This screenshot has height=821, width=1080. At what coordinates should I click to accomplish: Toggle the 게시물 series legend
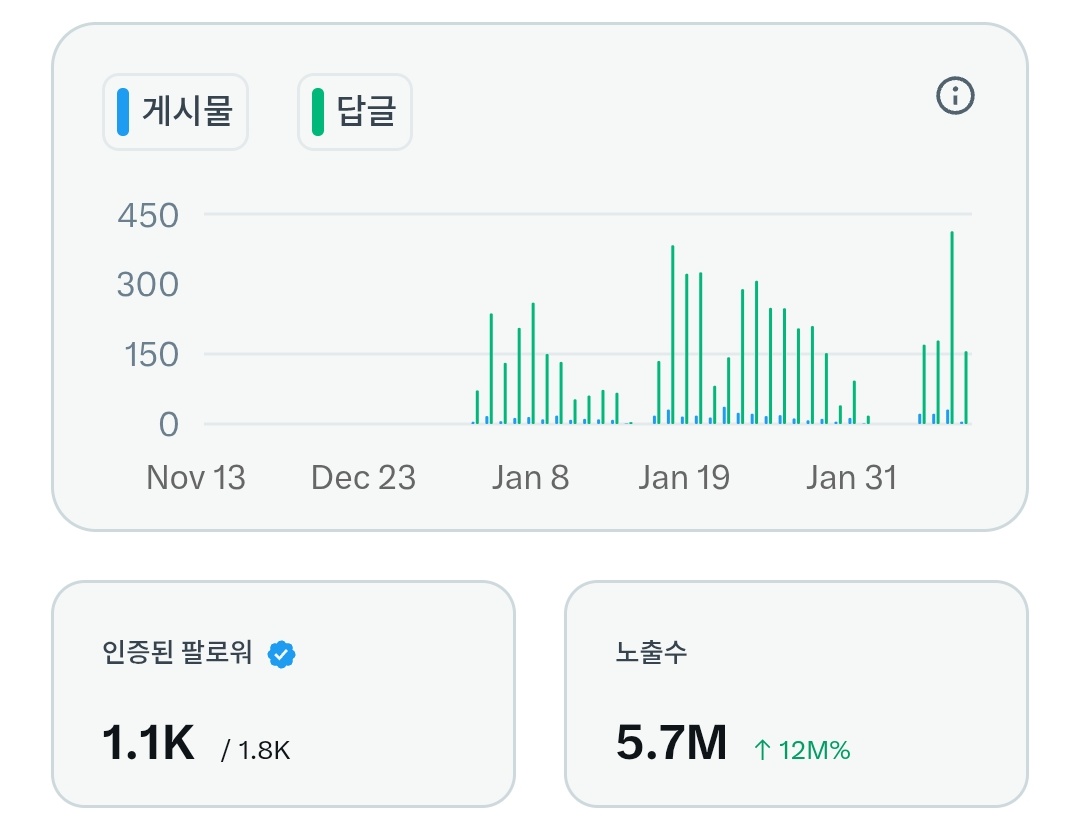click(175, 112)
